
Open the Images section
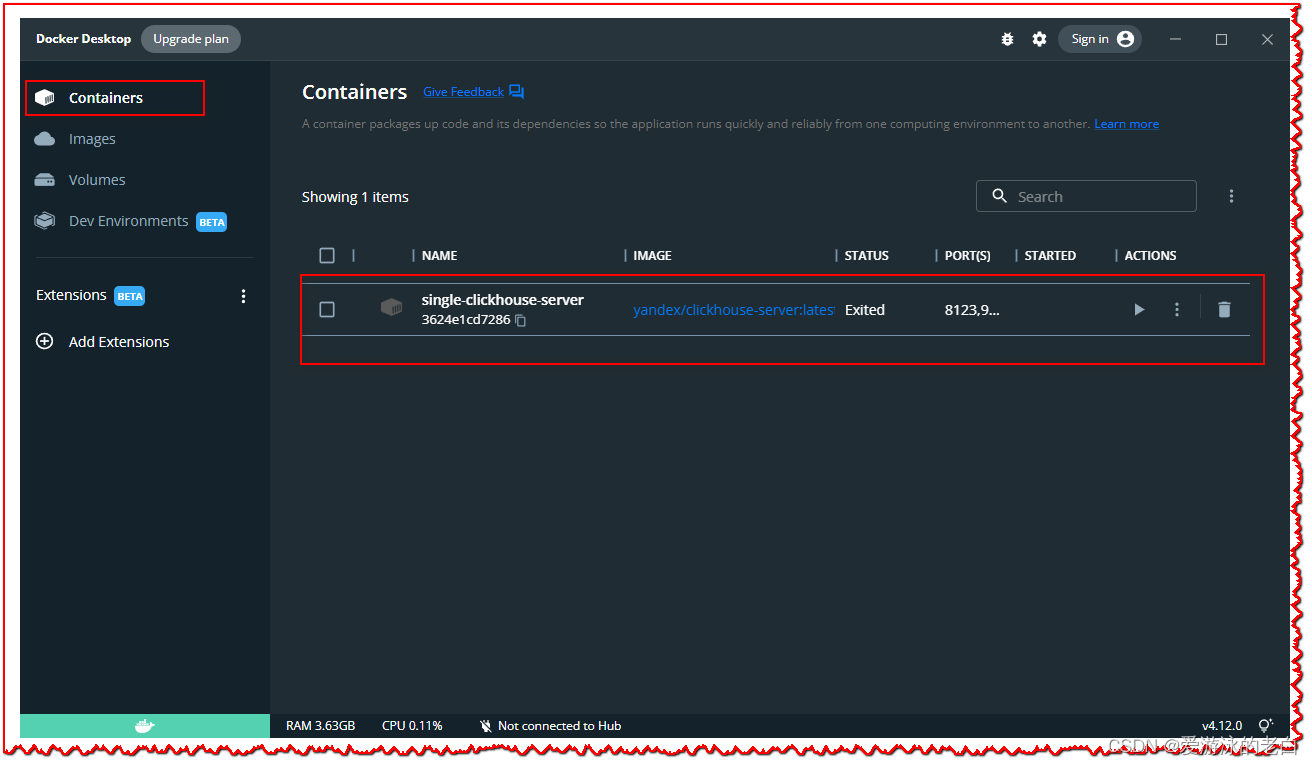tap(92, 139)
